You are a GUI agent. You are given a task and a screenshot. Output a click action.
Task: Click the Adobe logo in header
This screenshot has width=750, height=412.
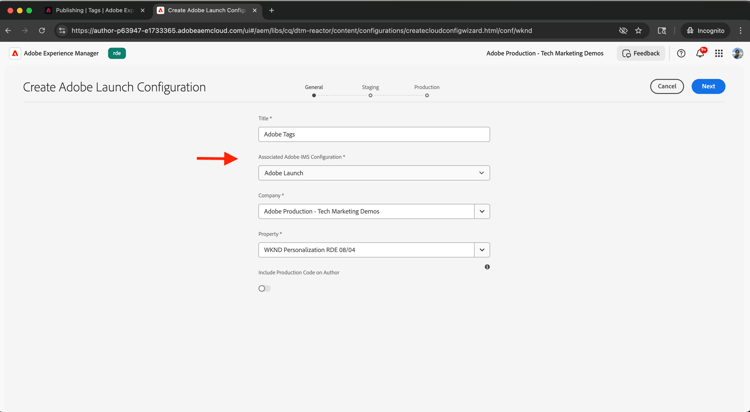pyautogui.click(x=15, y=54)
